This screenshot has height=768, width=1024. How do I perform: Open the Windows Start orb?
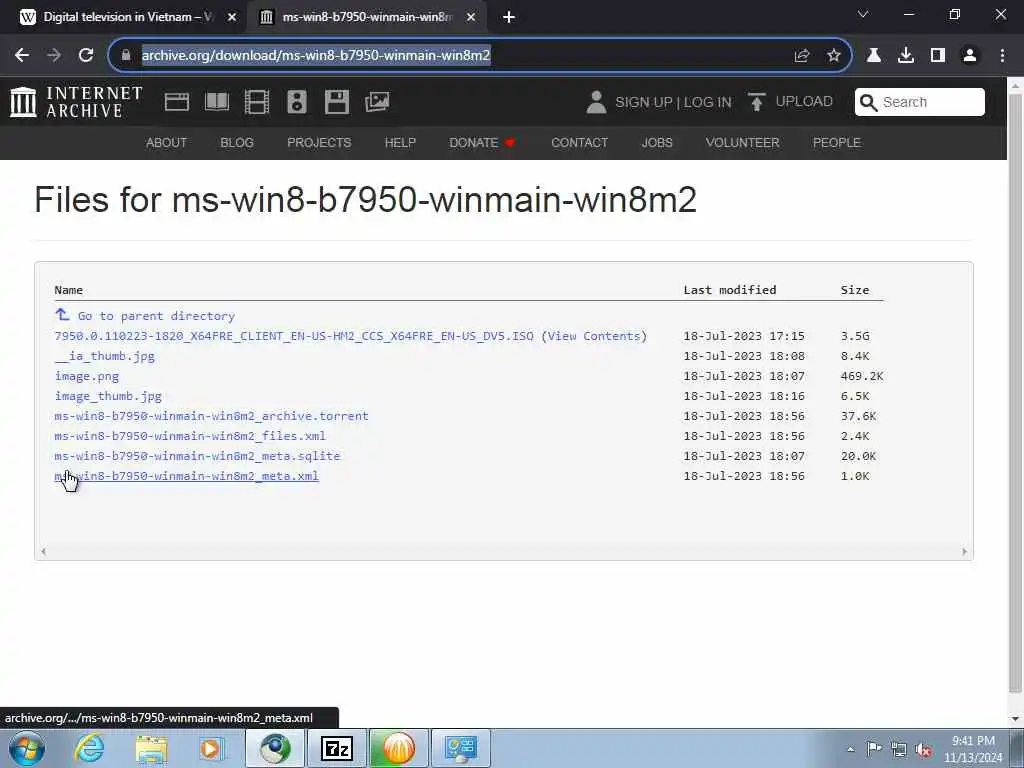27,748
